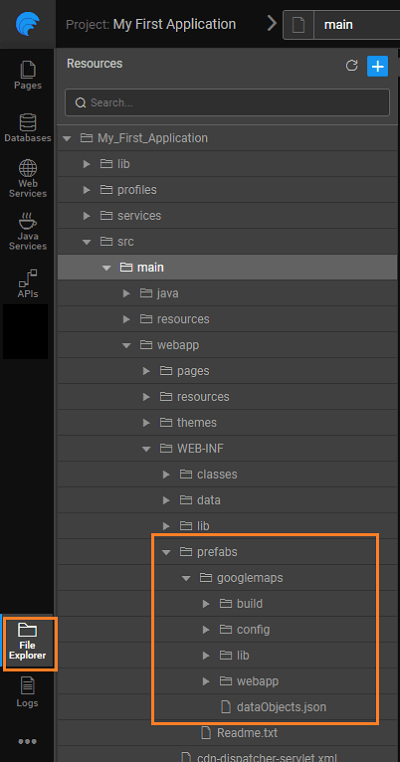Open the Databases section
The width and height of the screenshot is (400, 762).
(27, 128)
